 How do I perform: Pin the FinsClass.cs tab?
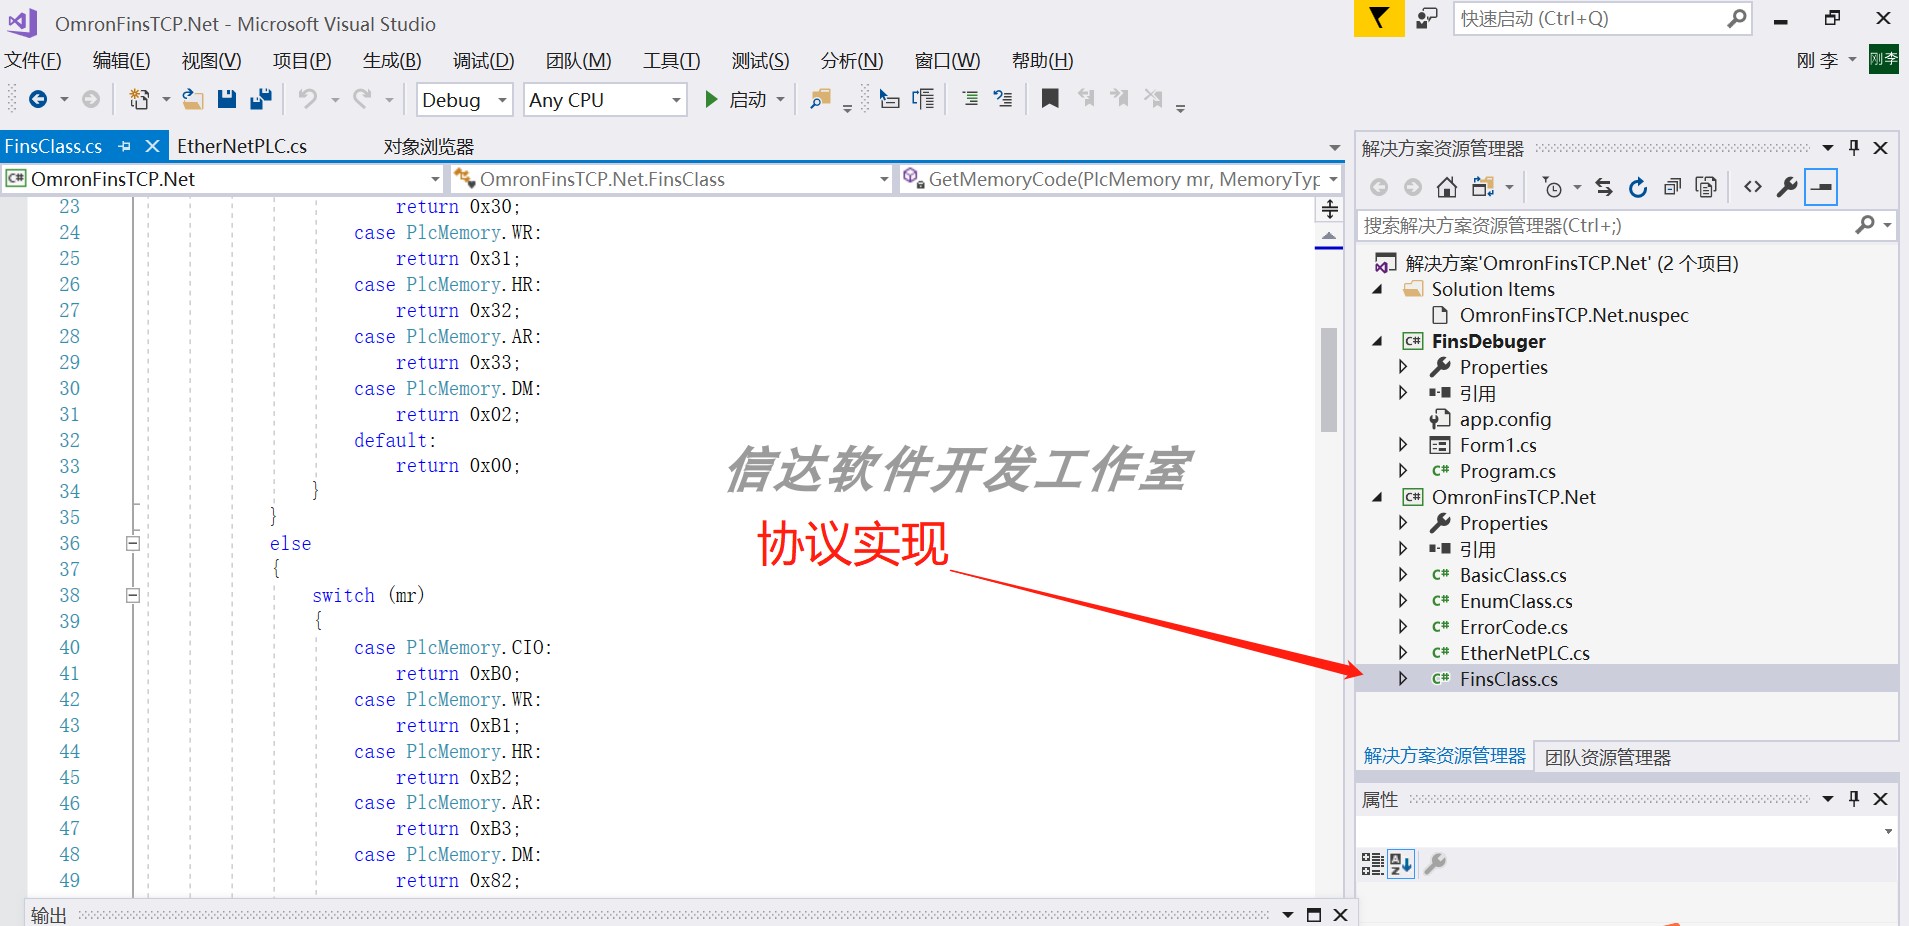point(125,146)
